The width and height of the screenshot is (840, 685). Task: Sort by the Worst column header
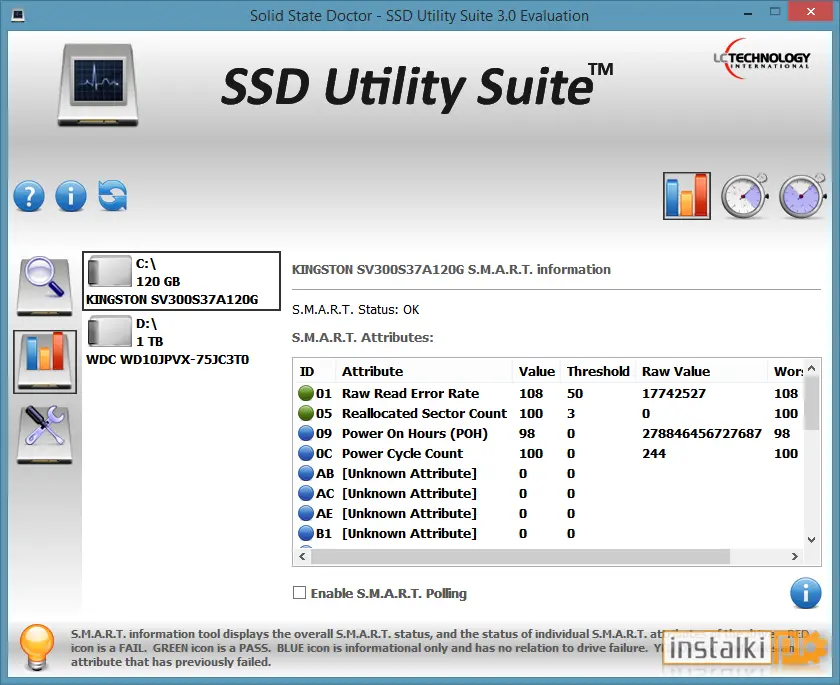tap(786, 371)
